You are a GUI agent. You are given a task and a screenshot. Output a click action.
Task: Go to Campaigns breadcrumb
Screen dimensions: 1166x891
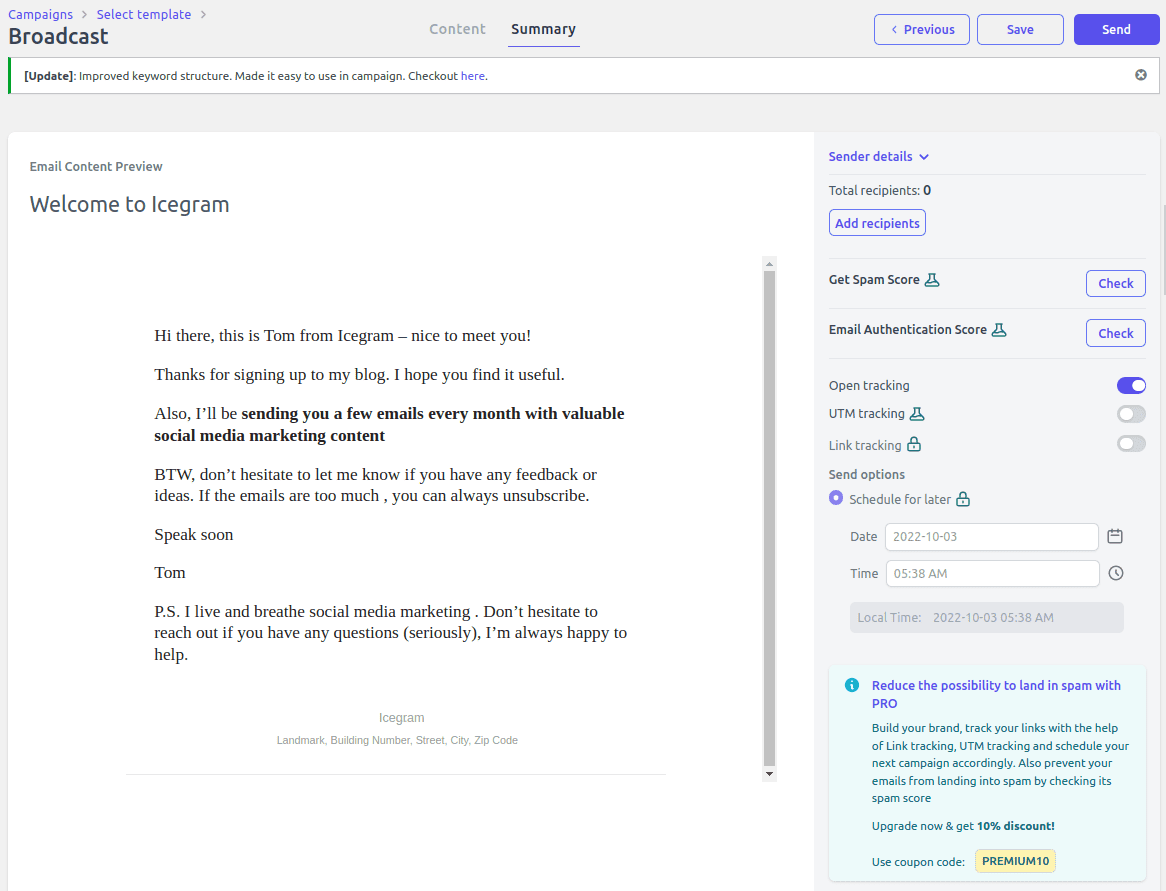point(40,15)
